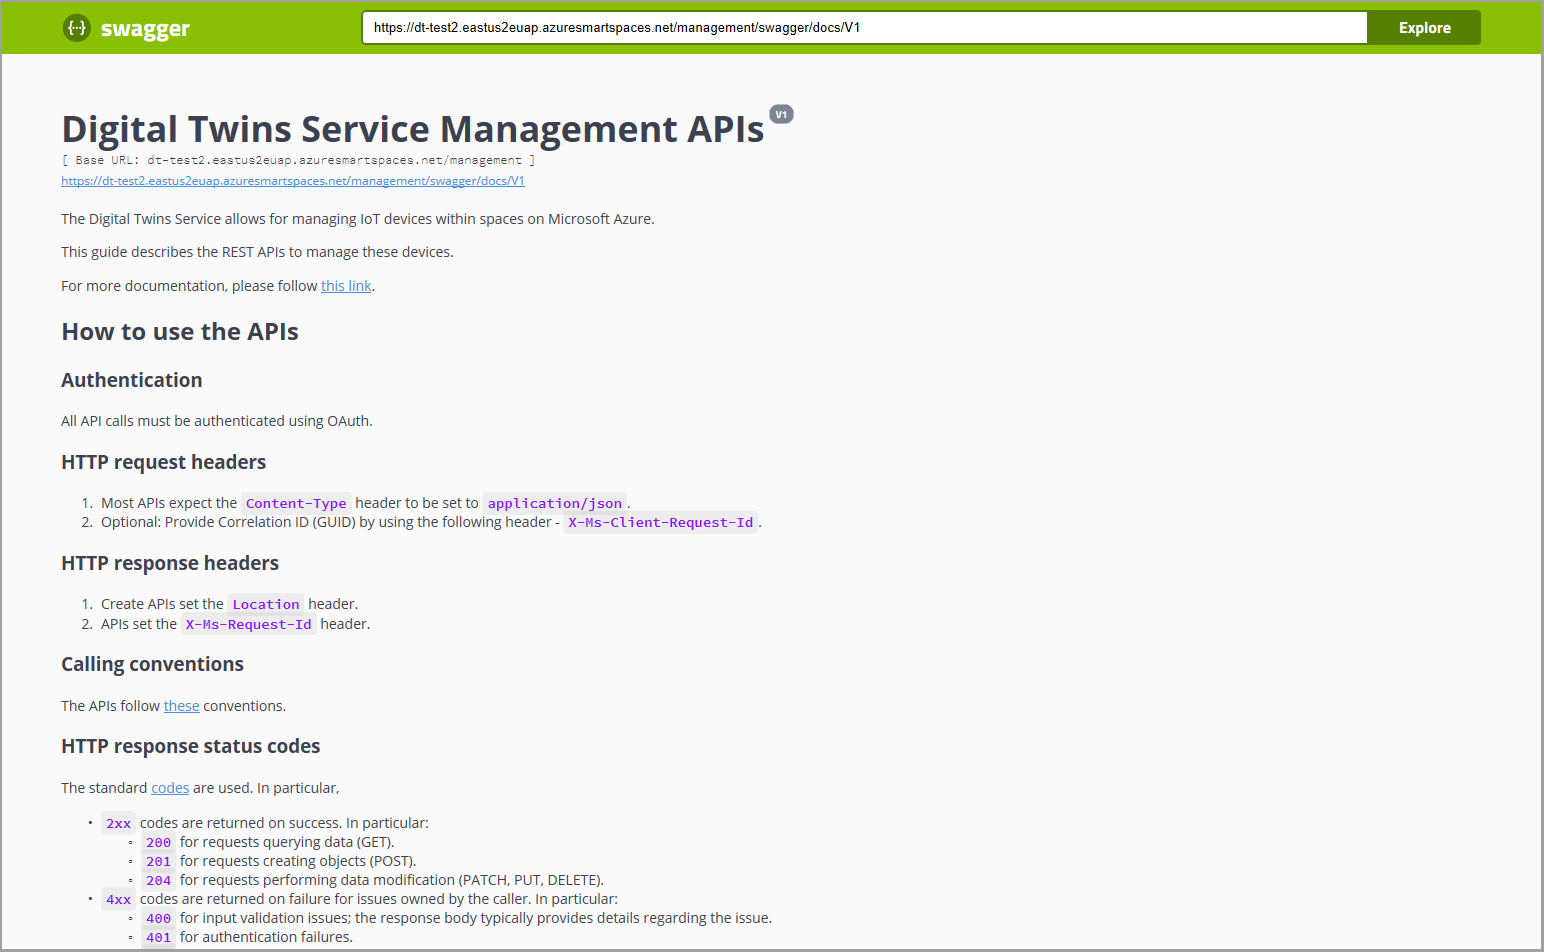Click the 201 status code label
1544x952 pixels.
(x=159, y=861)
